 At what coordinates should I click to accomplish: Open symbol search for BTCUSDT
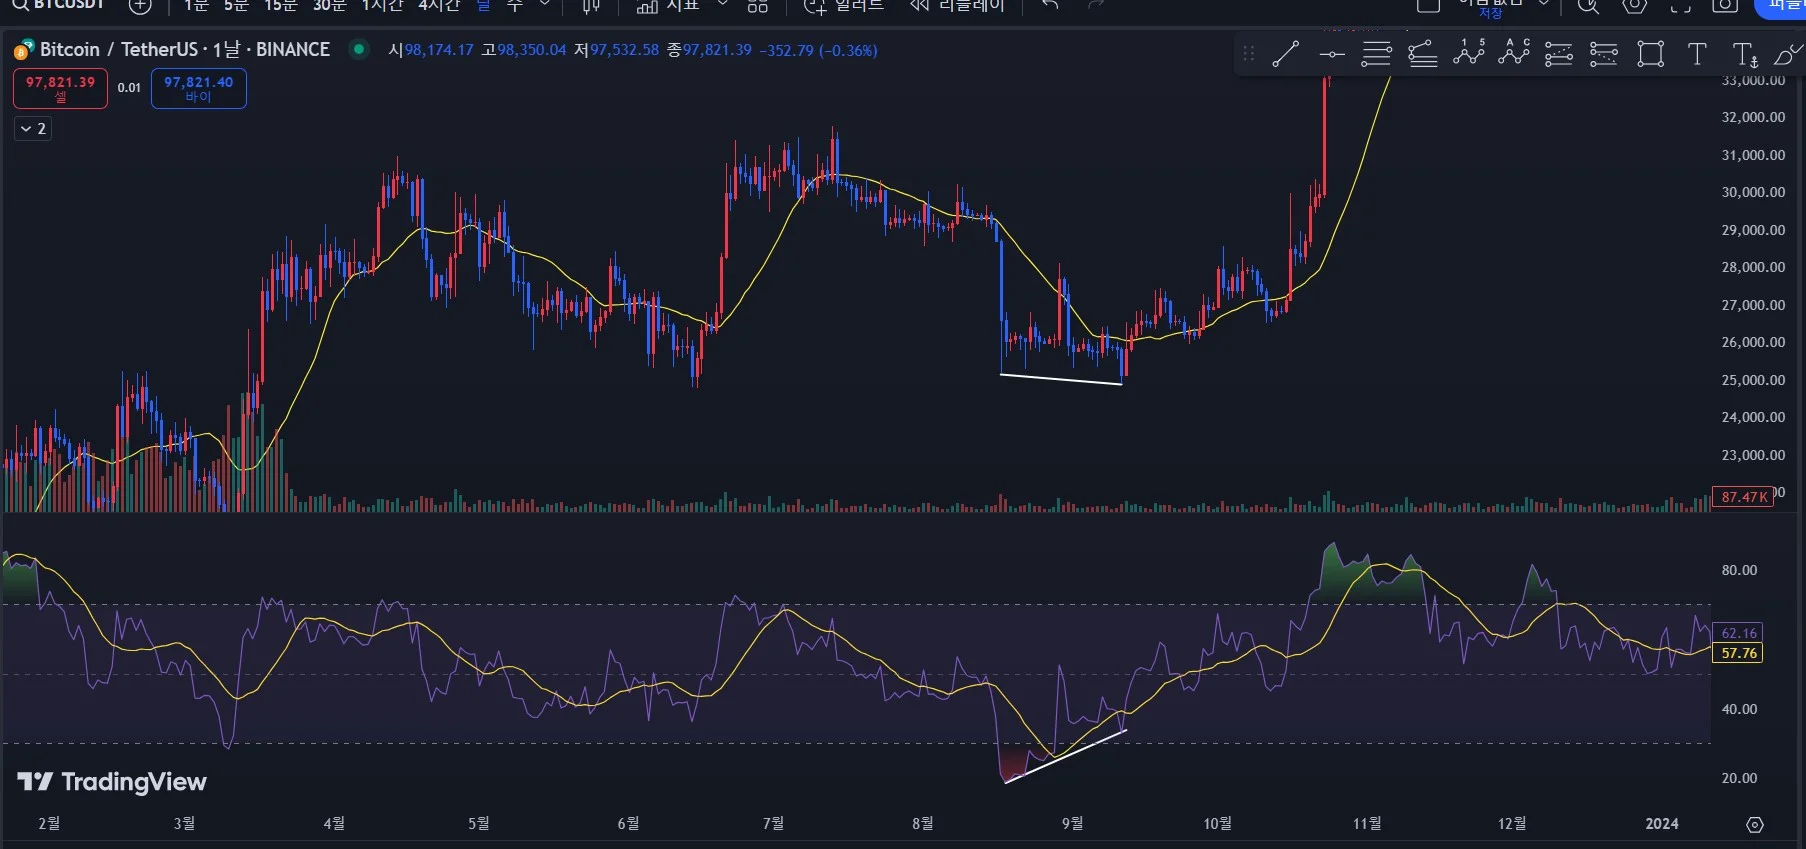(59, 5)
